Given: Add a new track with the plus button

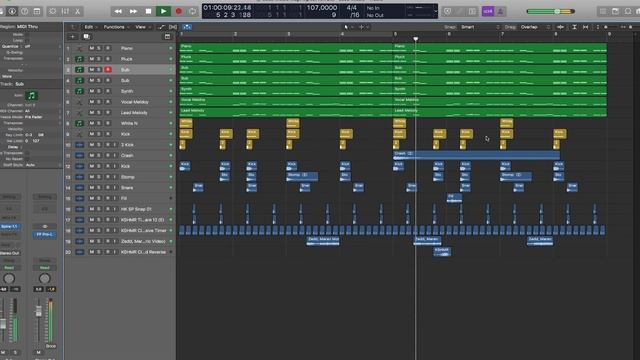Looking at the screenshot, I should [x=72, y=37].
